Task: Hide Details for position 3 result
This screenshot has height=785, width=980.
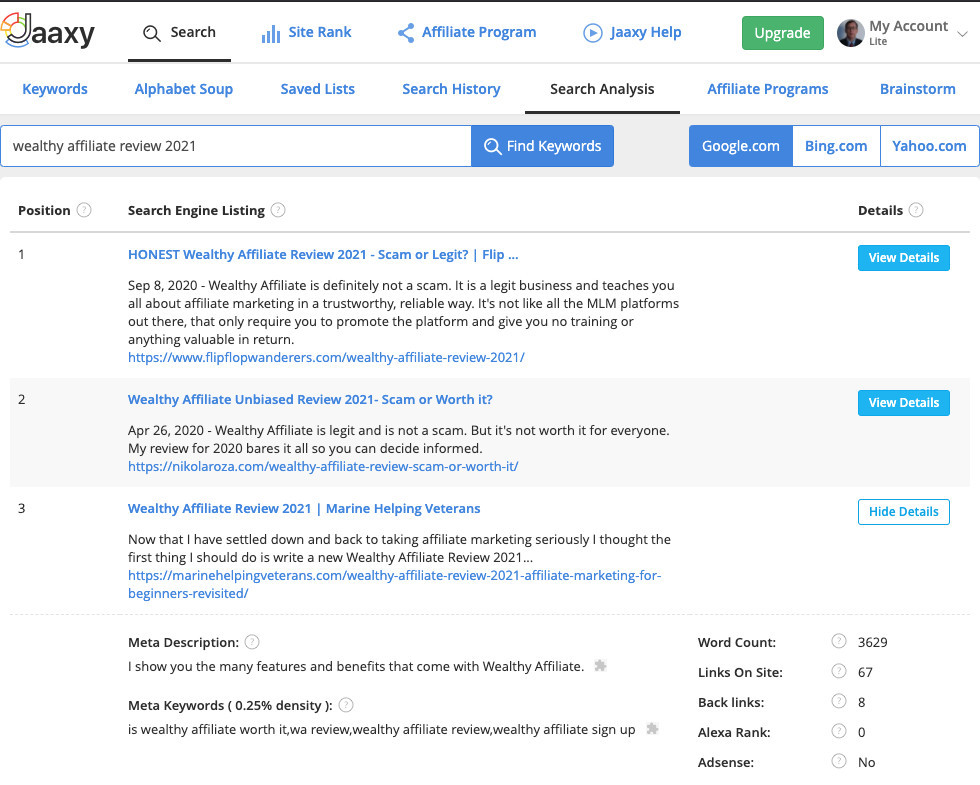Action: coord(904,511)
